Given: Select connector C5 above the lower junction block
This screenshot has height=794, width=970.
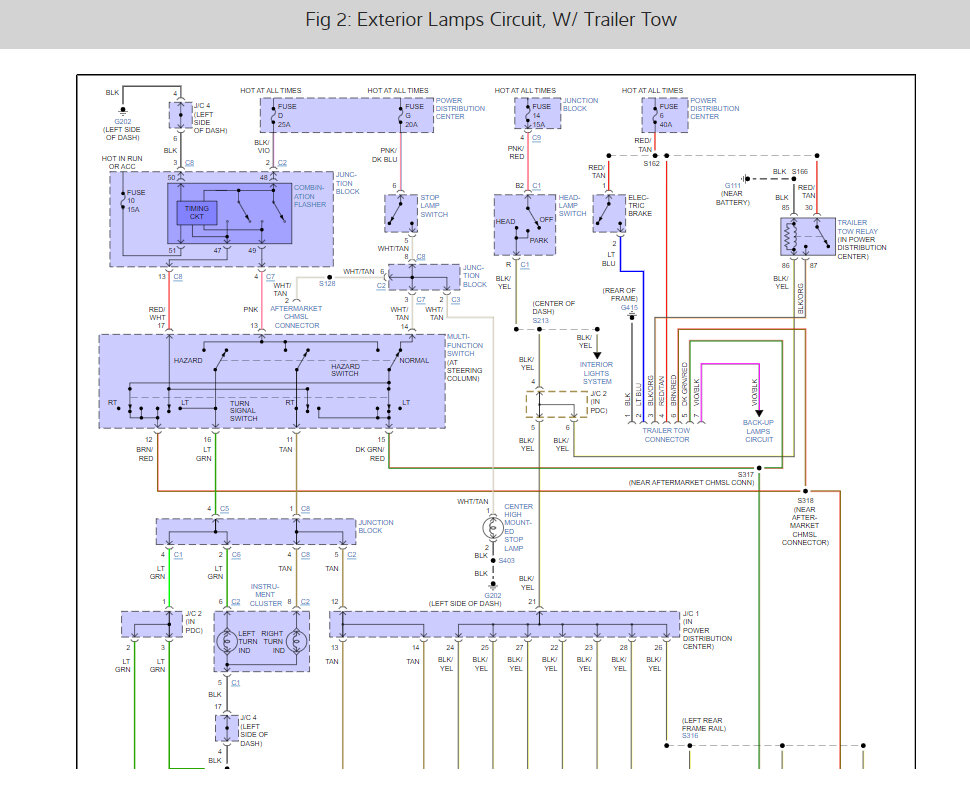Looking at the screenshot, I should click(x=225, y=509).
